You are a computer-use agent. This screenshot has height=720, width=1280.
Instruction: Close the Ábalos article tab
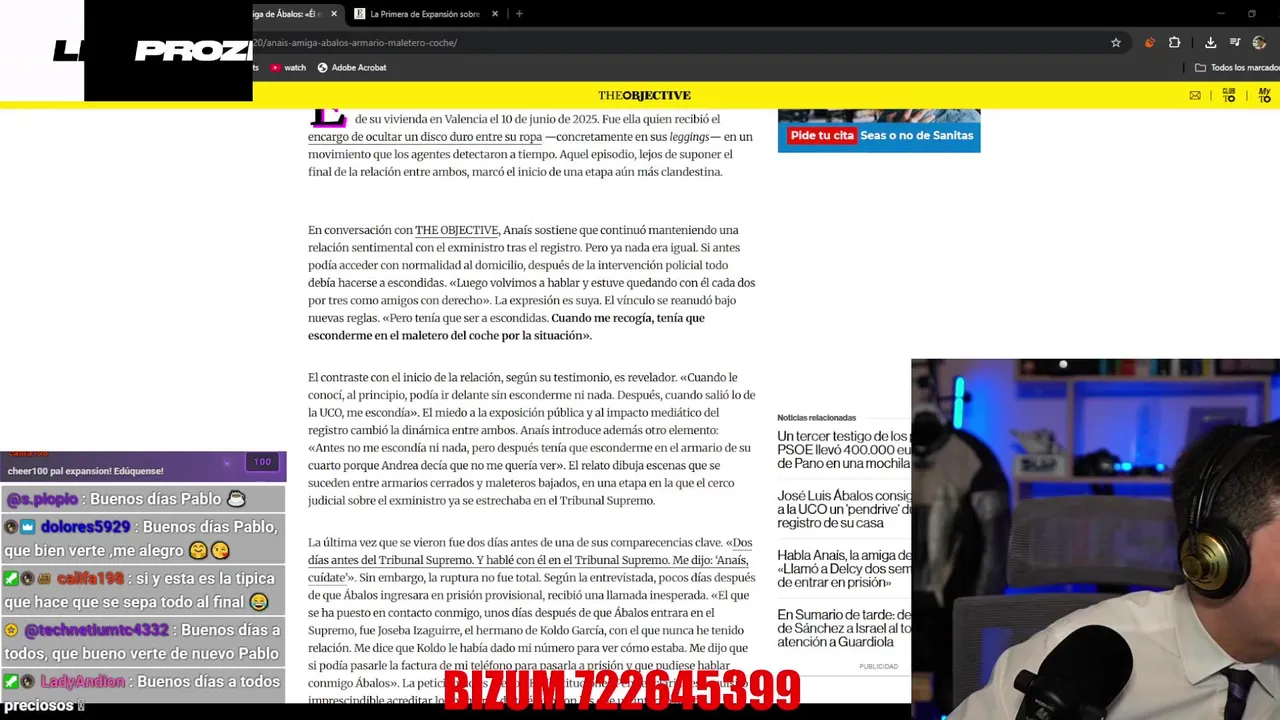tap(334, 14)
